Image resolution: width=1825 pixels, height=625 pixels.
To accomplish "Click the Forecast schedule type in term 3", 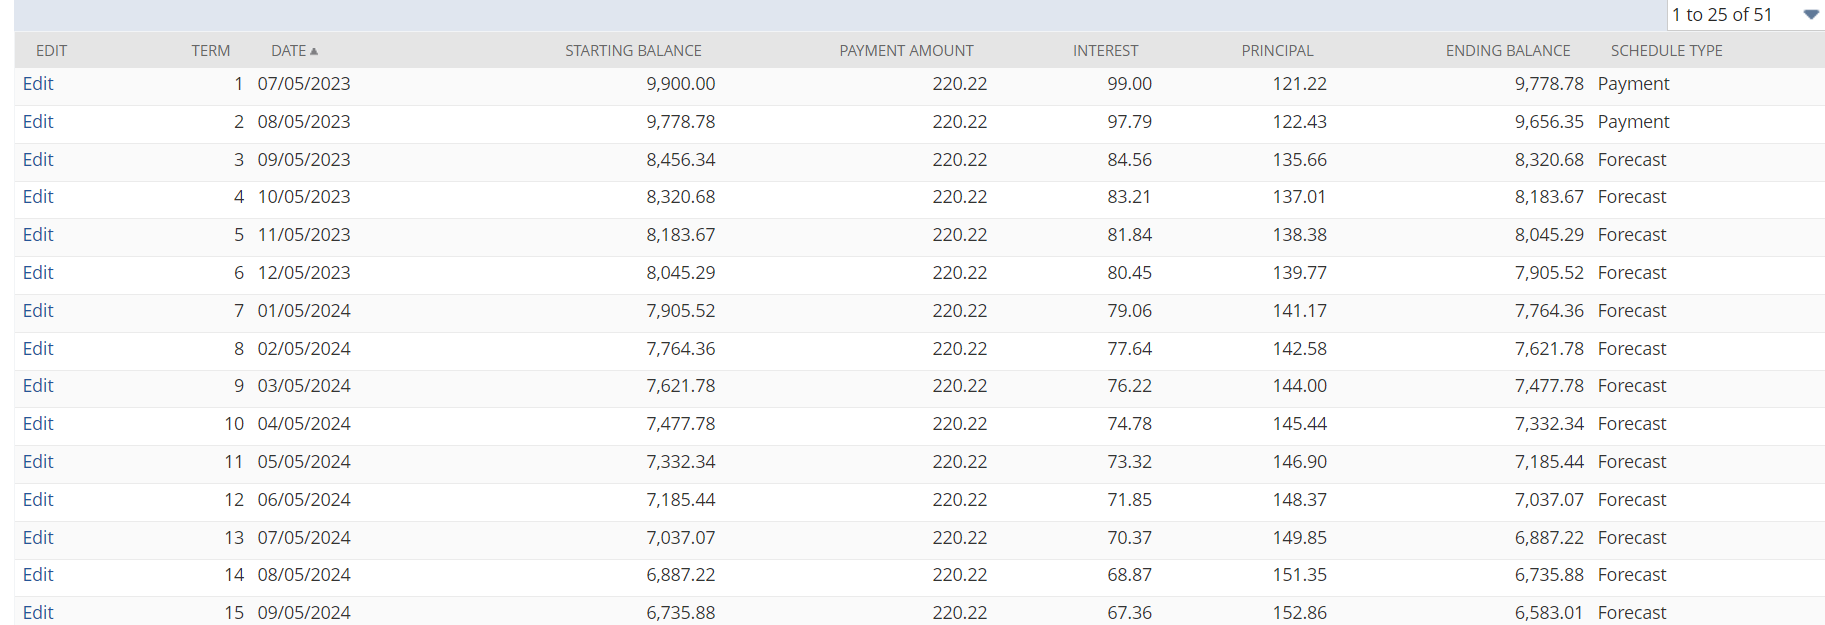I will click(x=1632, y=160).
